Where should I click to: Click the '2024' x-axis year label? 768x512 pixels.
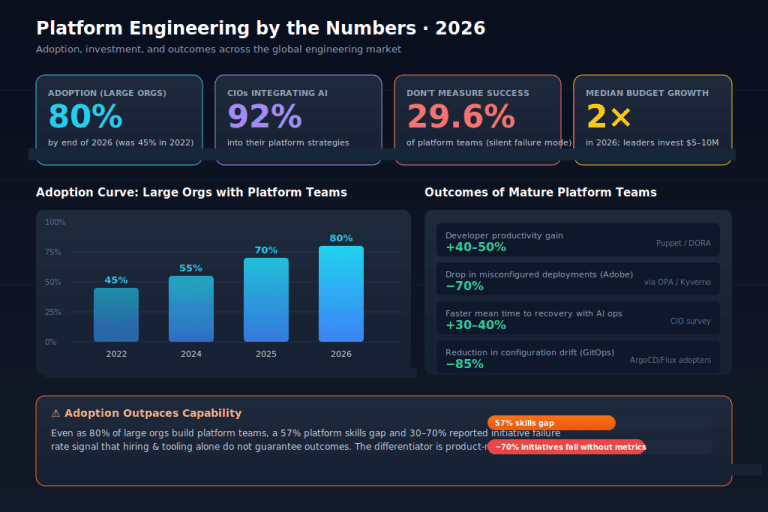click(x=191, y=354)
